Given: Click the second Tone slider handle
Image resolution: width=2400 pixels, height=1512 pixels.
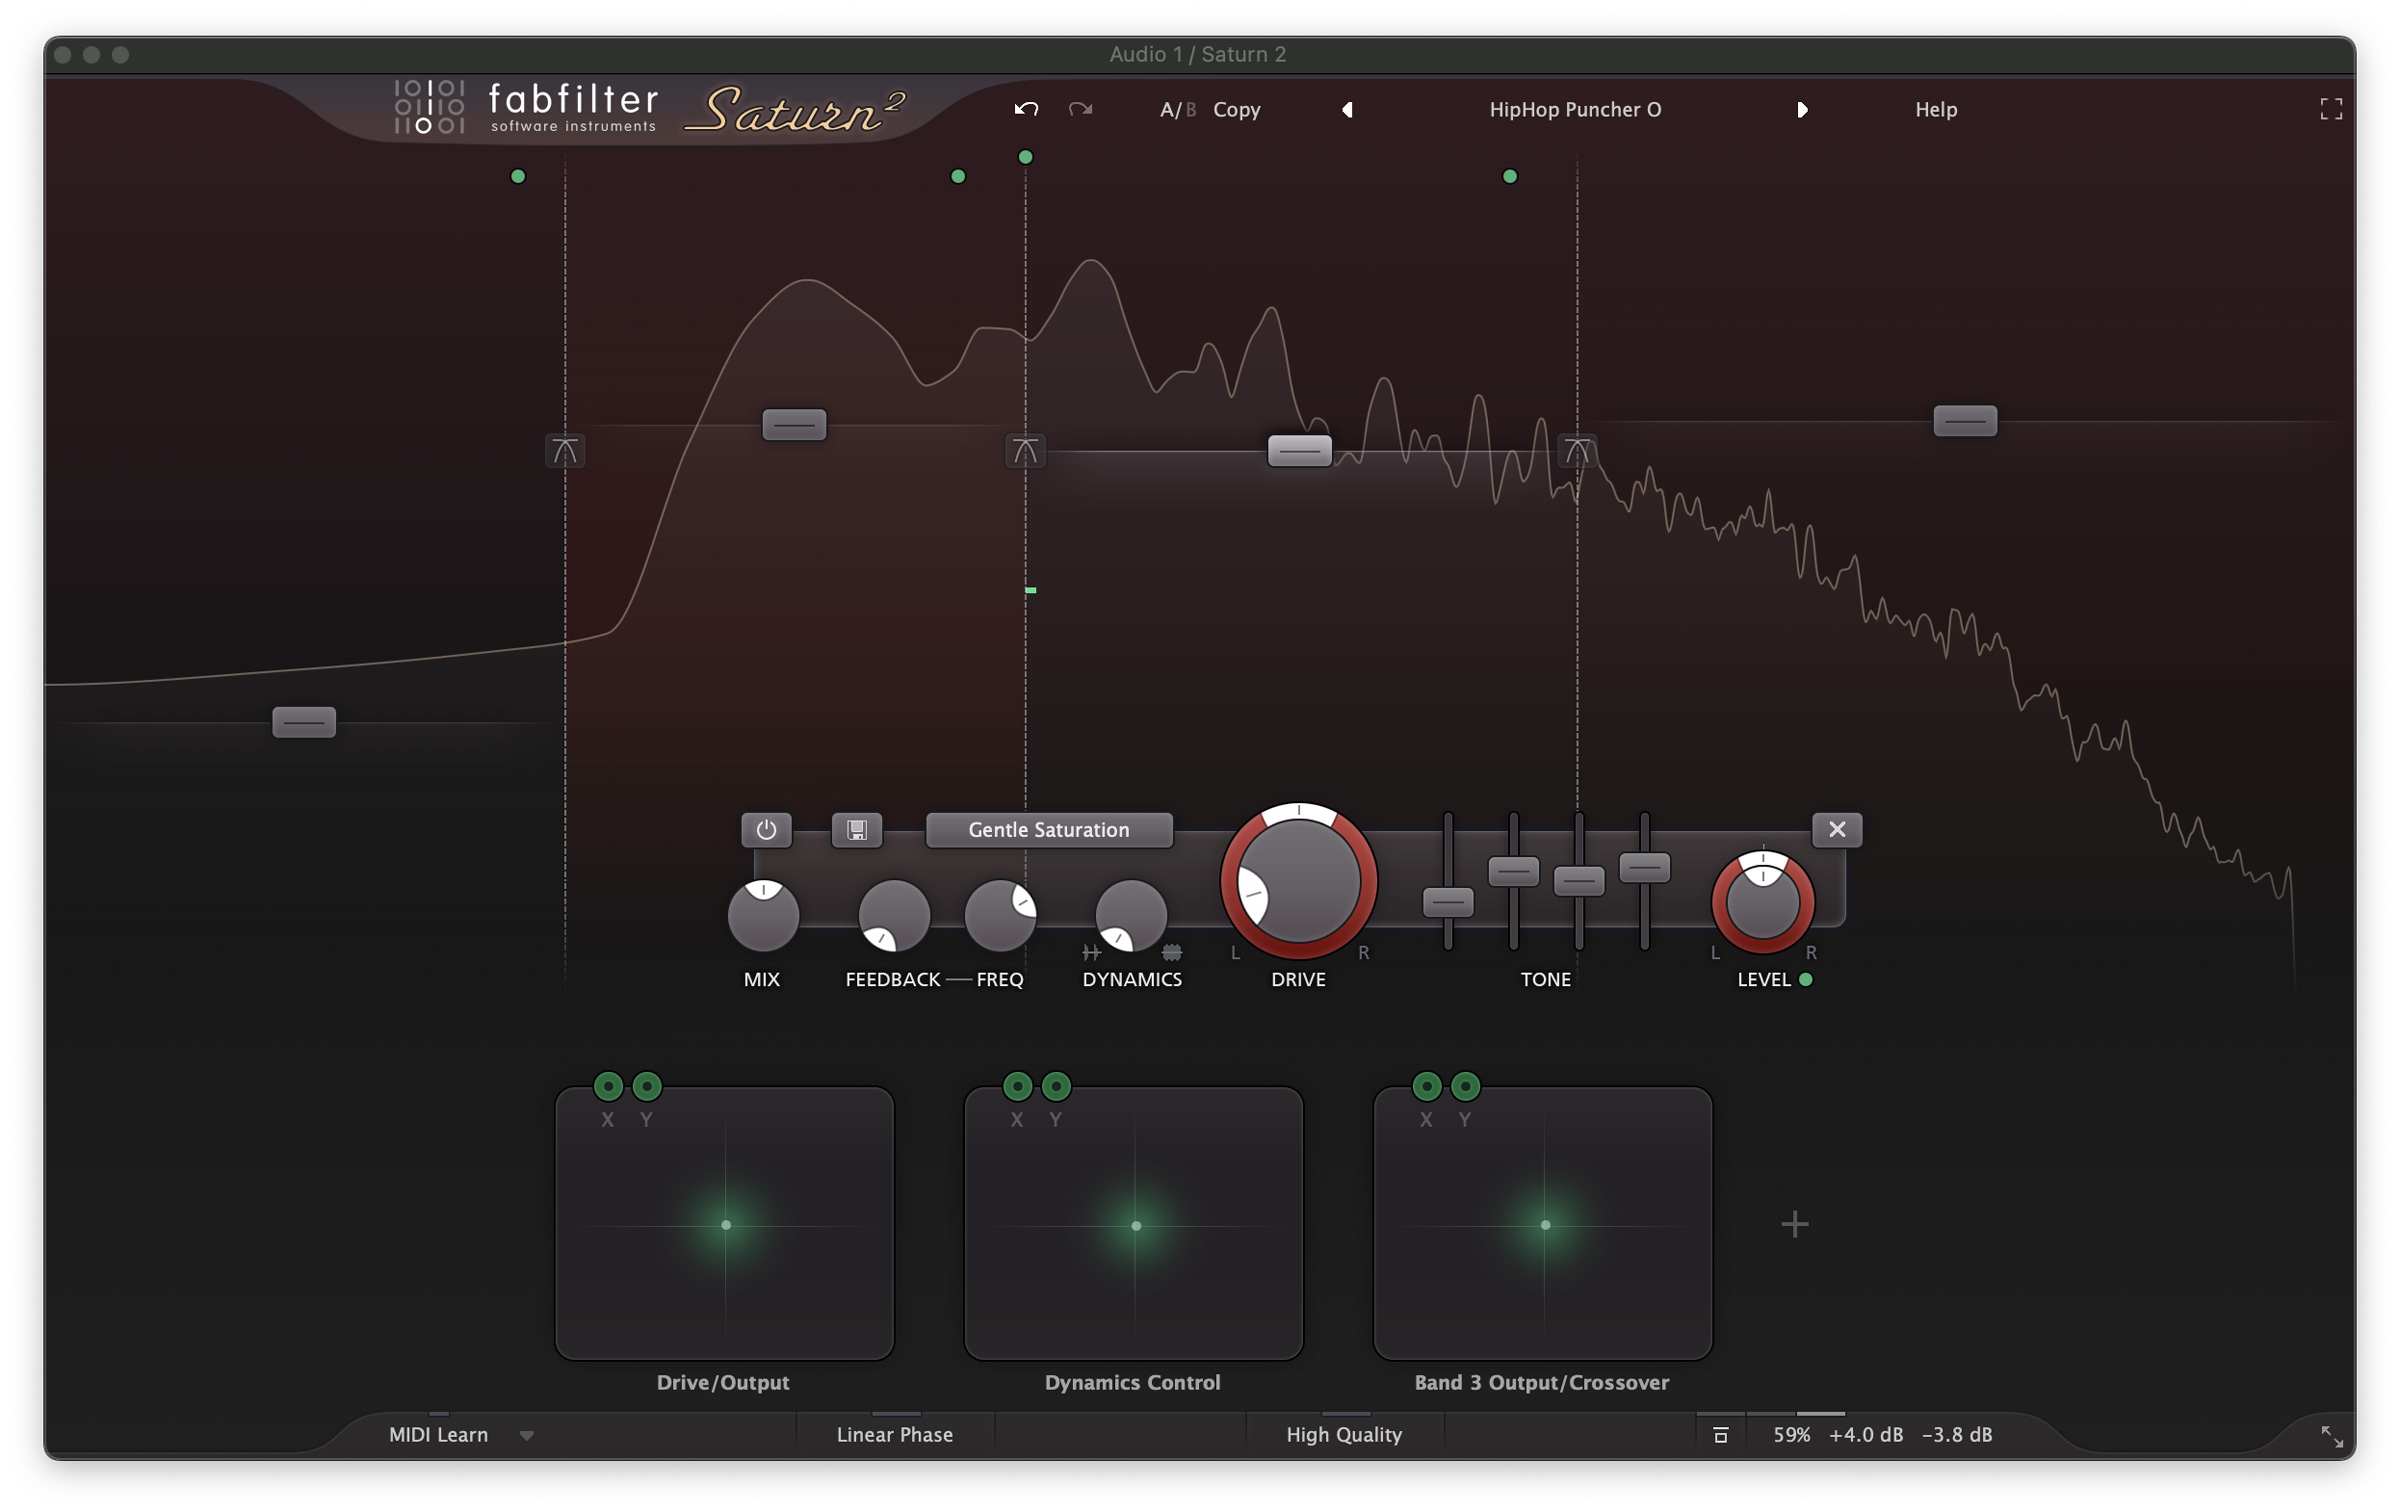Looking at the screenshot, I should click(x=1514, y=872).
